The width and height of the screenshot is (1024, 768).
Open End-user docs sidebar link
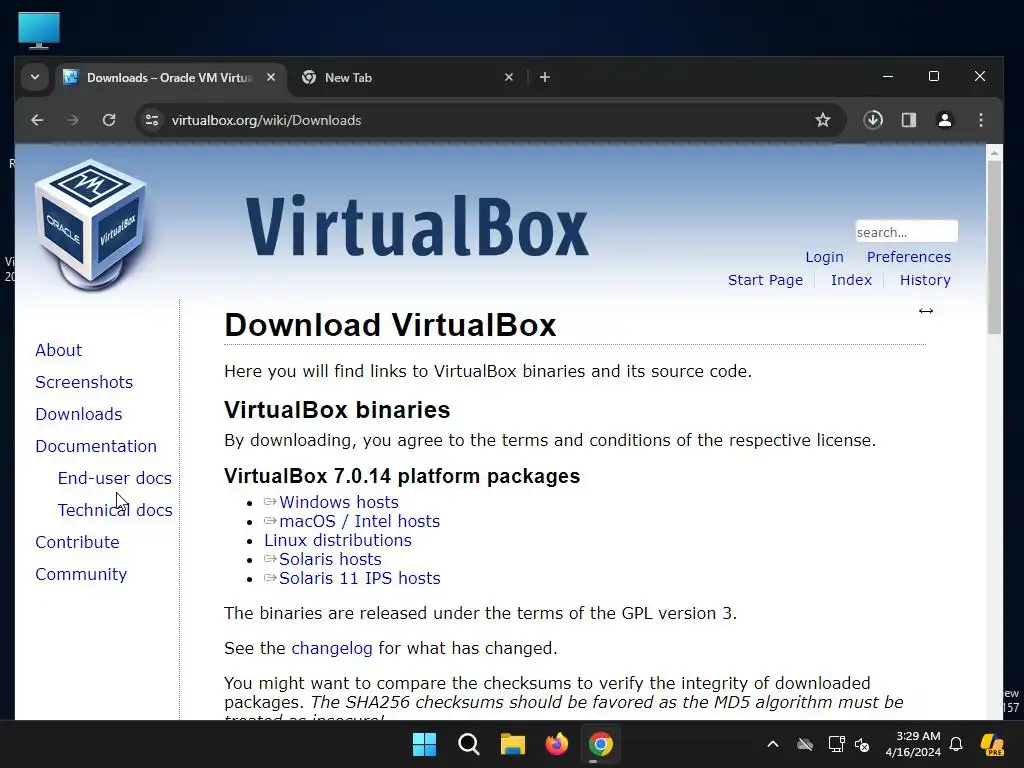[115, 478]
